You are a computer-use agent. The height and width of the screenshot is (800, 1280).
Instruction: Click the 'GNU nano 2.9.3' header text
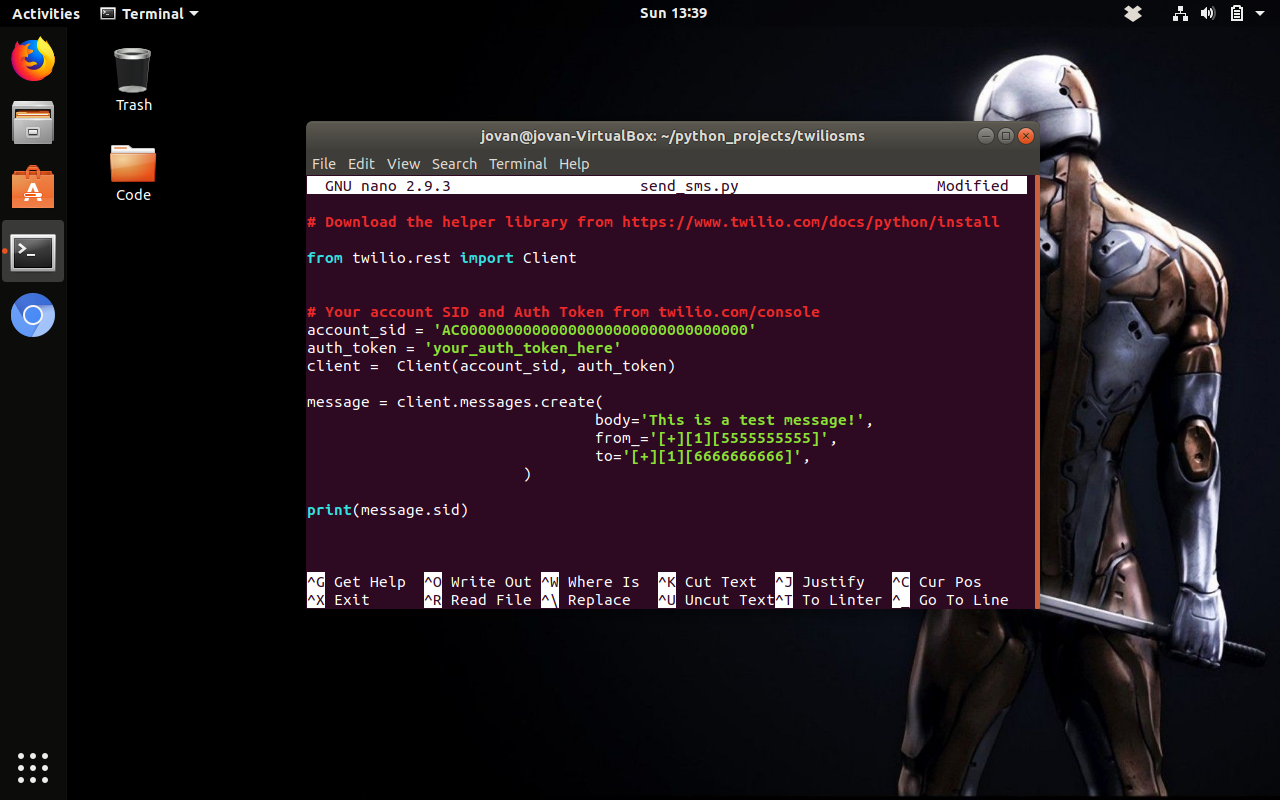(x=388, y=186)
